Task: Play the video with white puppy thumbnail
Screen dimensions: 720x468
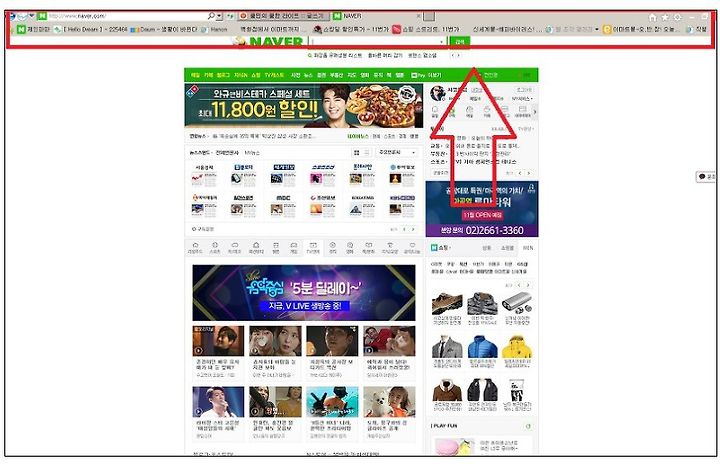Action: [389, 402]
